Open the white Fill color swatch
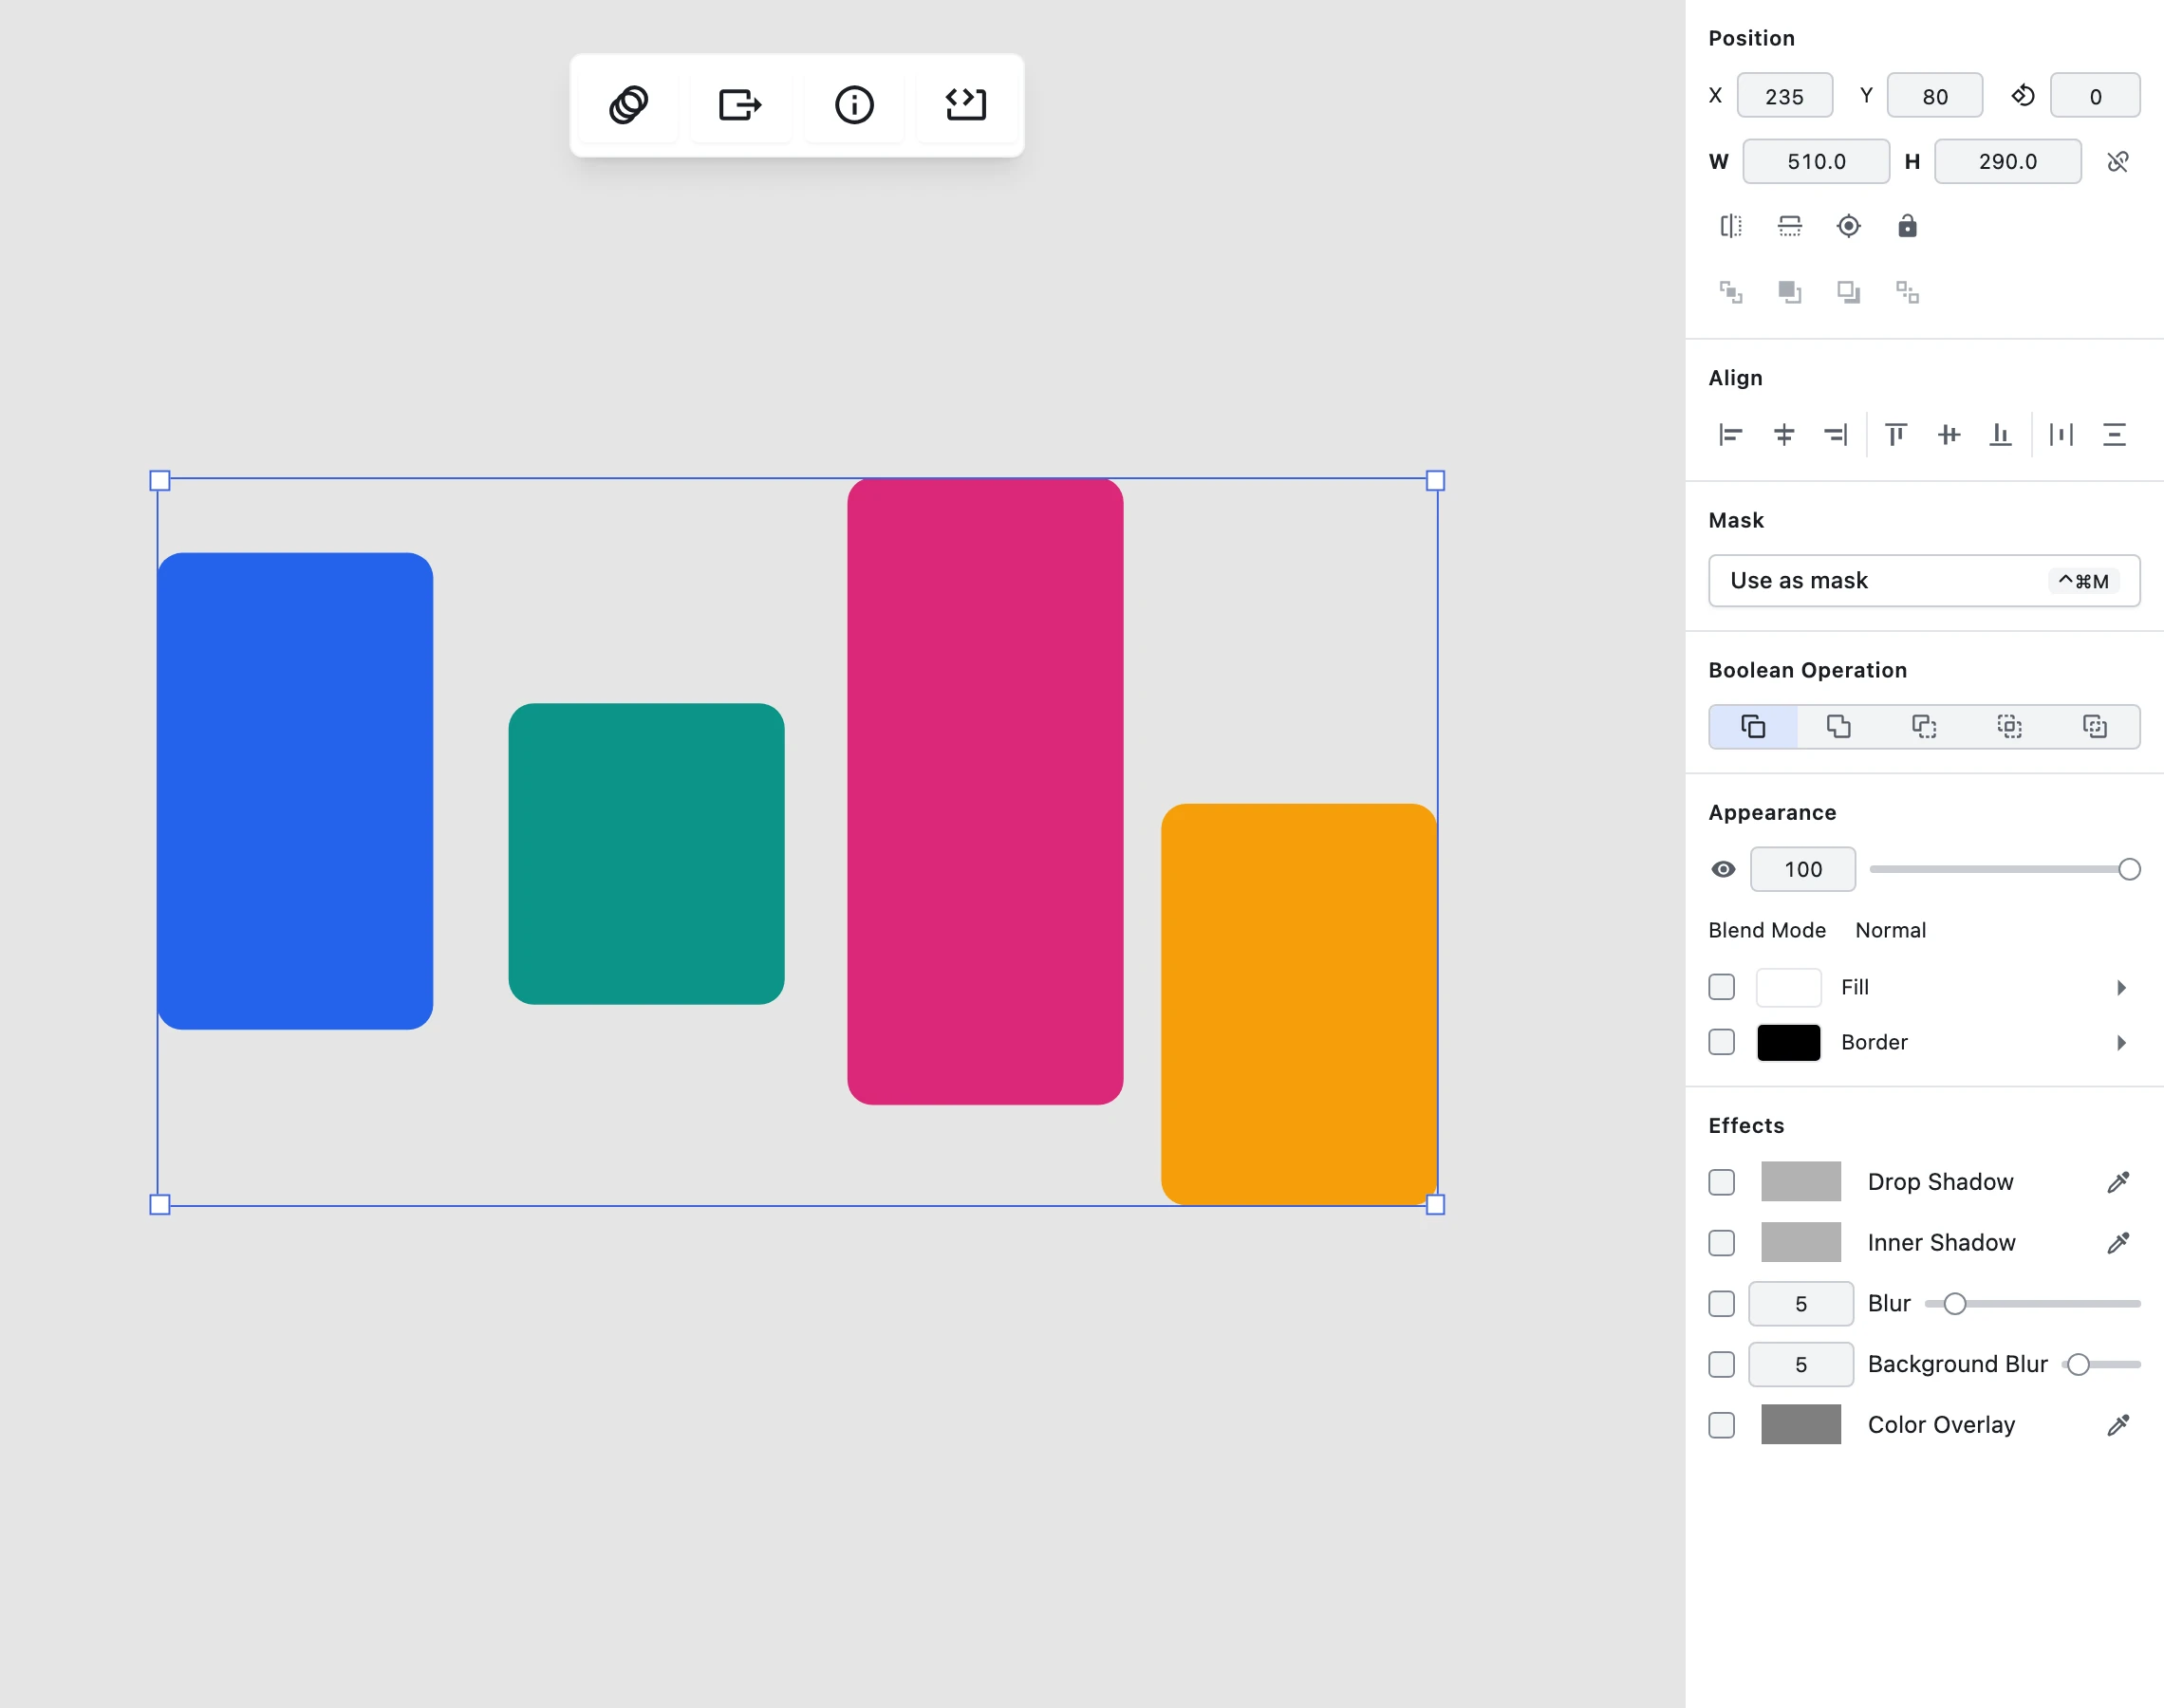 [x=1789, y=988]
